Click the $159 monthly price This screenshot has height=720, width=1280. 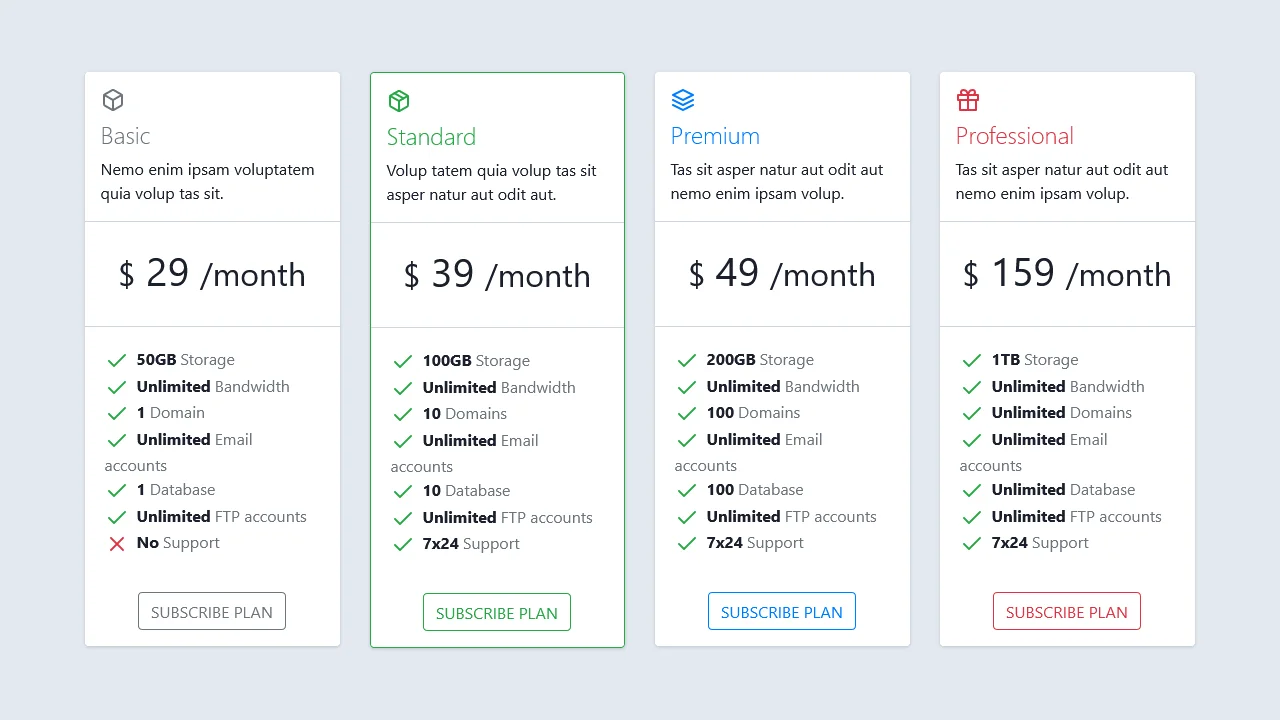point(1066,274)
